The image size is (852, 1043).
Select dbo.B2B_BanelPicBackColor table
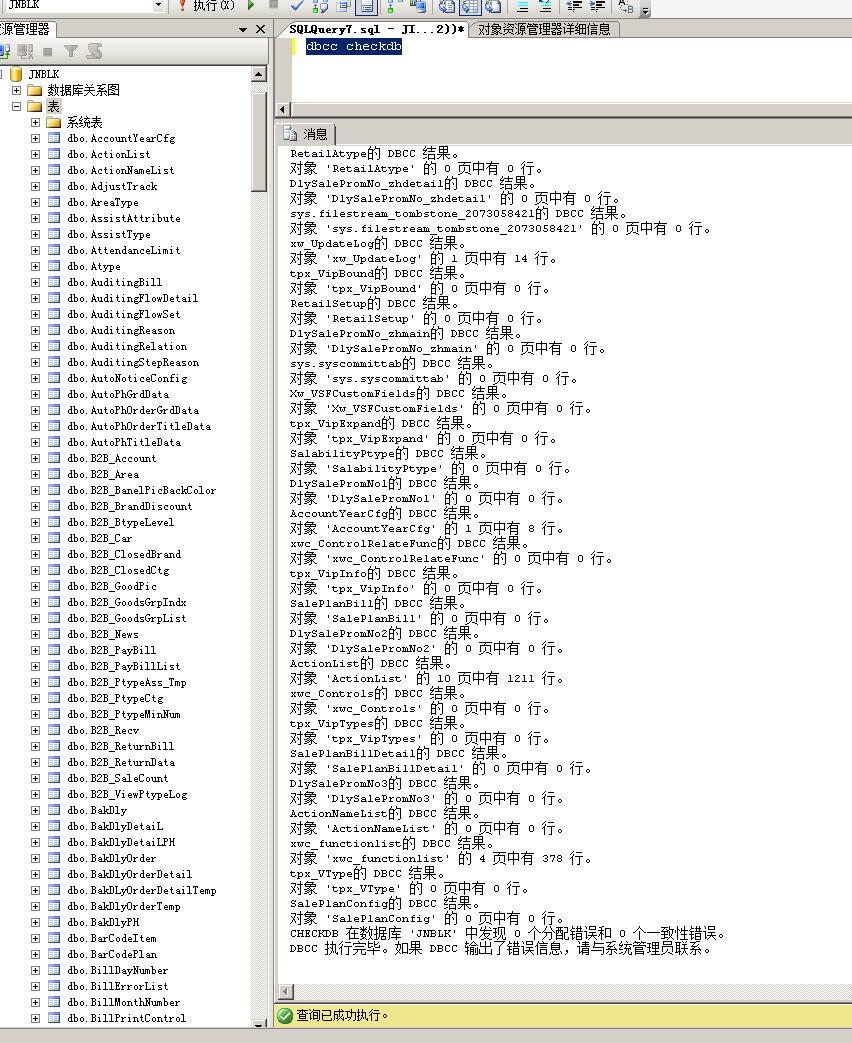pyautogui.click(x=141, y=490)
